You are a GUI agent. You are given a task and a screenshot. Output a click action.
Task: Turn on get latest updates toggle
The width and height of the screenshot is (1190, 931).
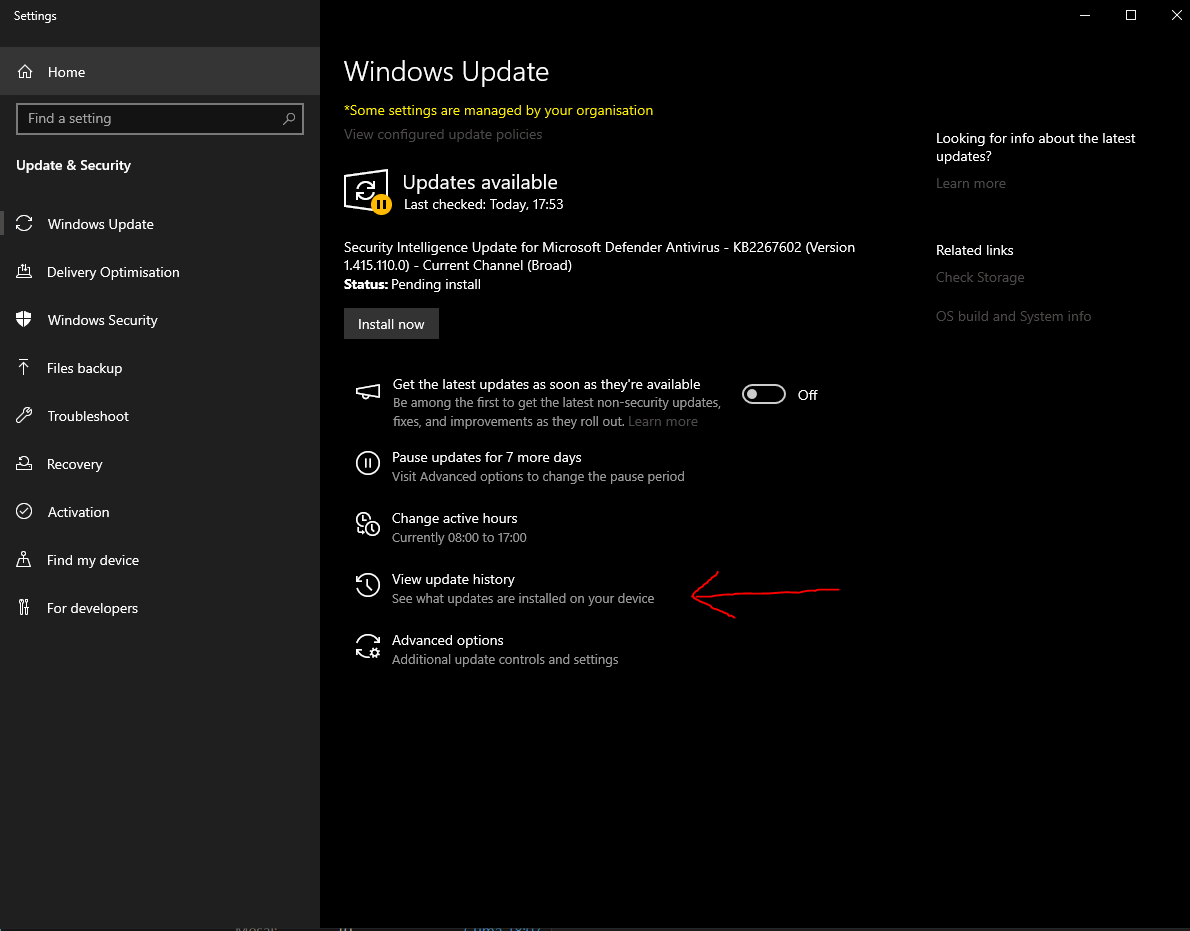763,395
